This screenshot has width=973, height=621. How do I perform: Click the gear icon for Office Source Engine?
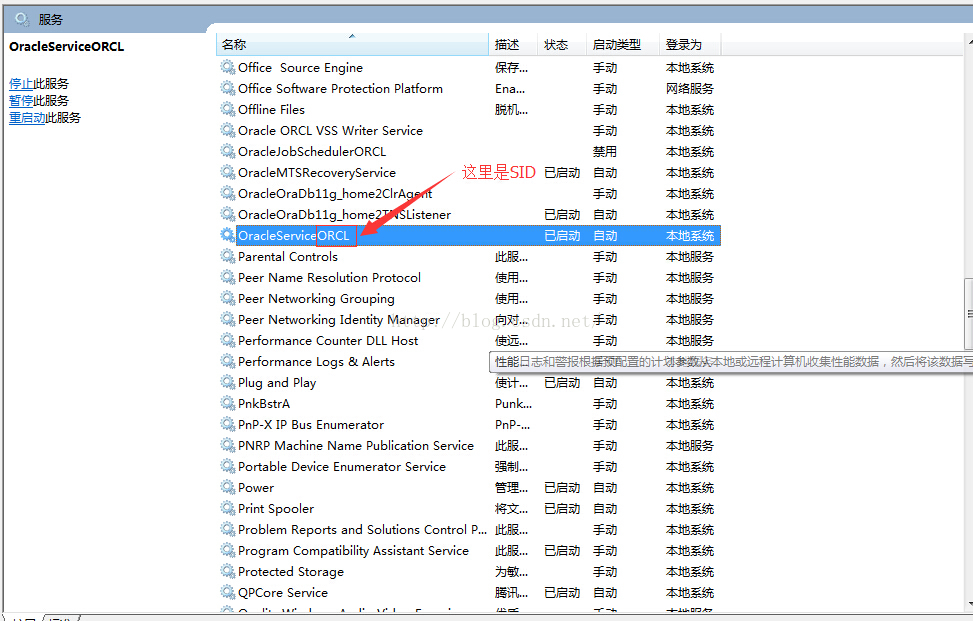[228, 67]
